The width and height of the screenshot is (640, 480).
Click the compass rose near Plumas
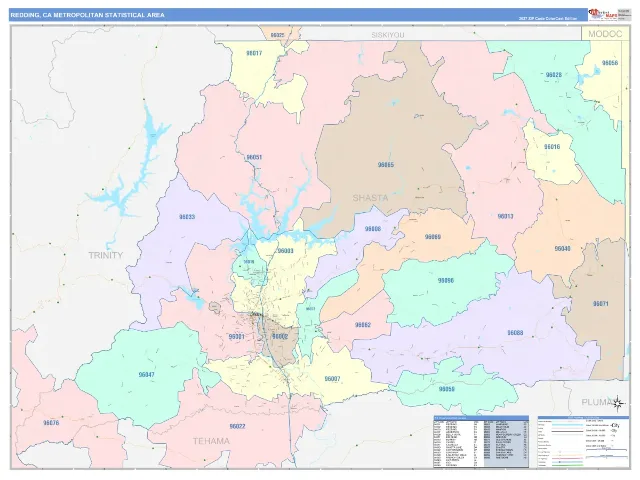pyautogui.click(x=618, y=404)
